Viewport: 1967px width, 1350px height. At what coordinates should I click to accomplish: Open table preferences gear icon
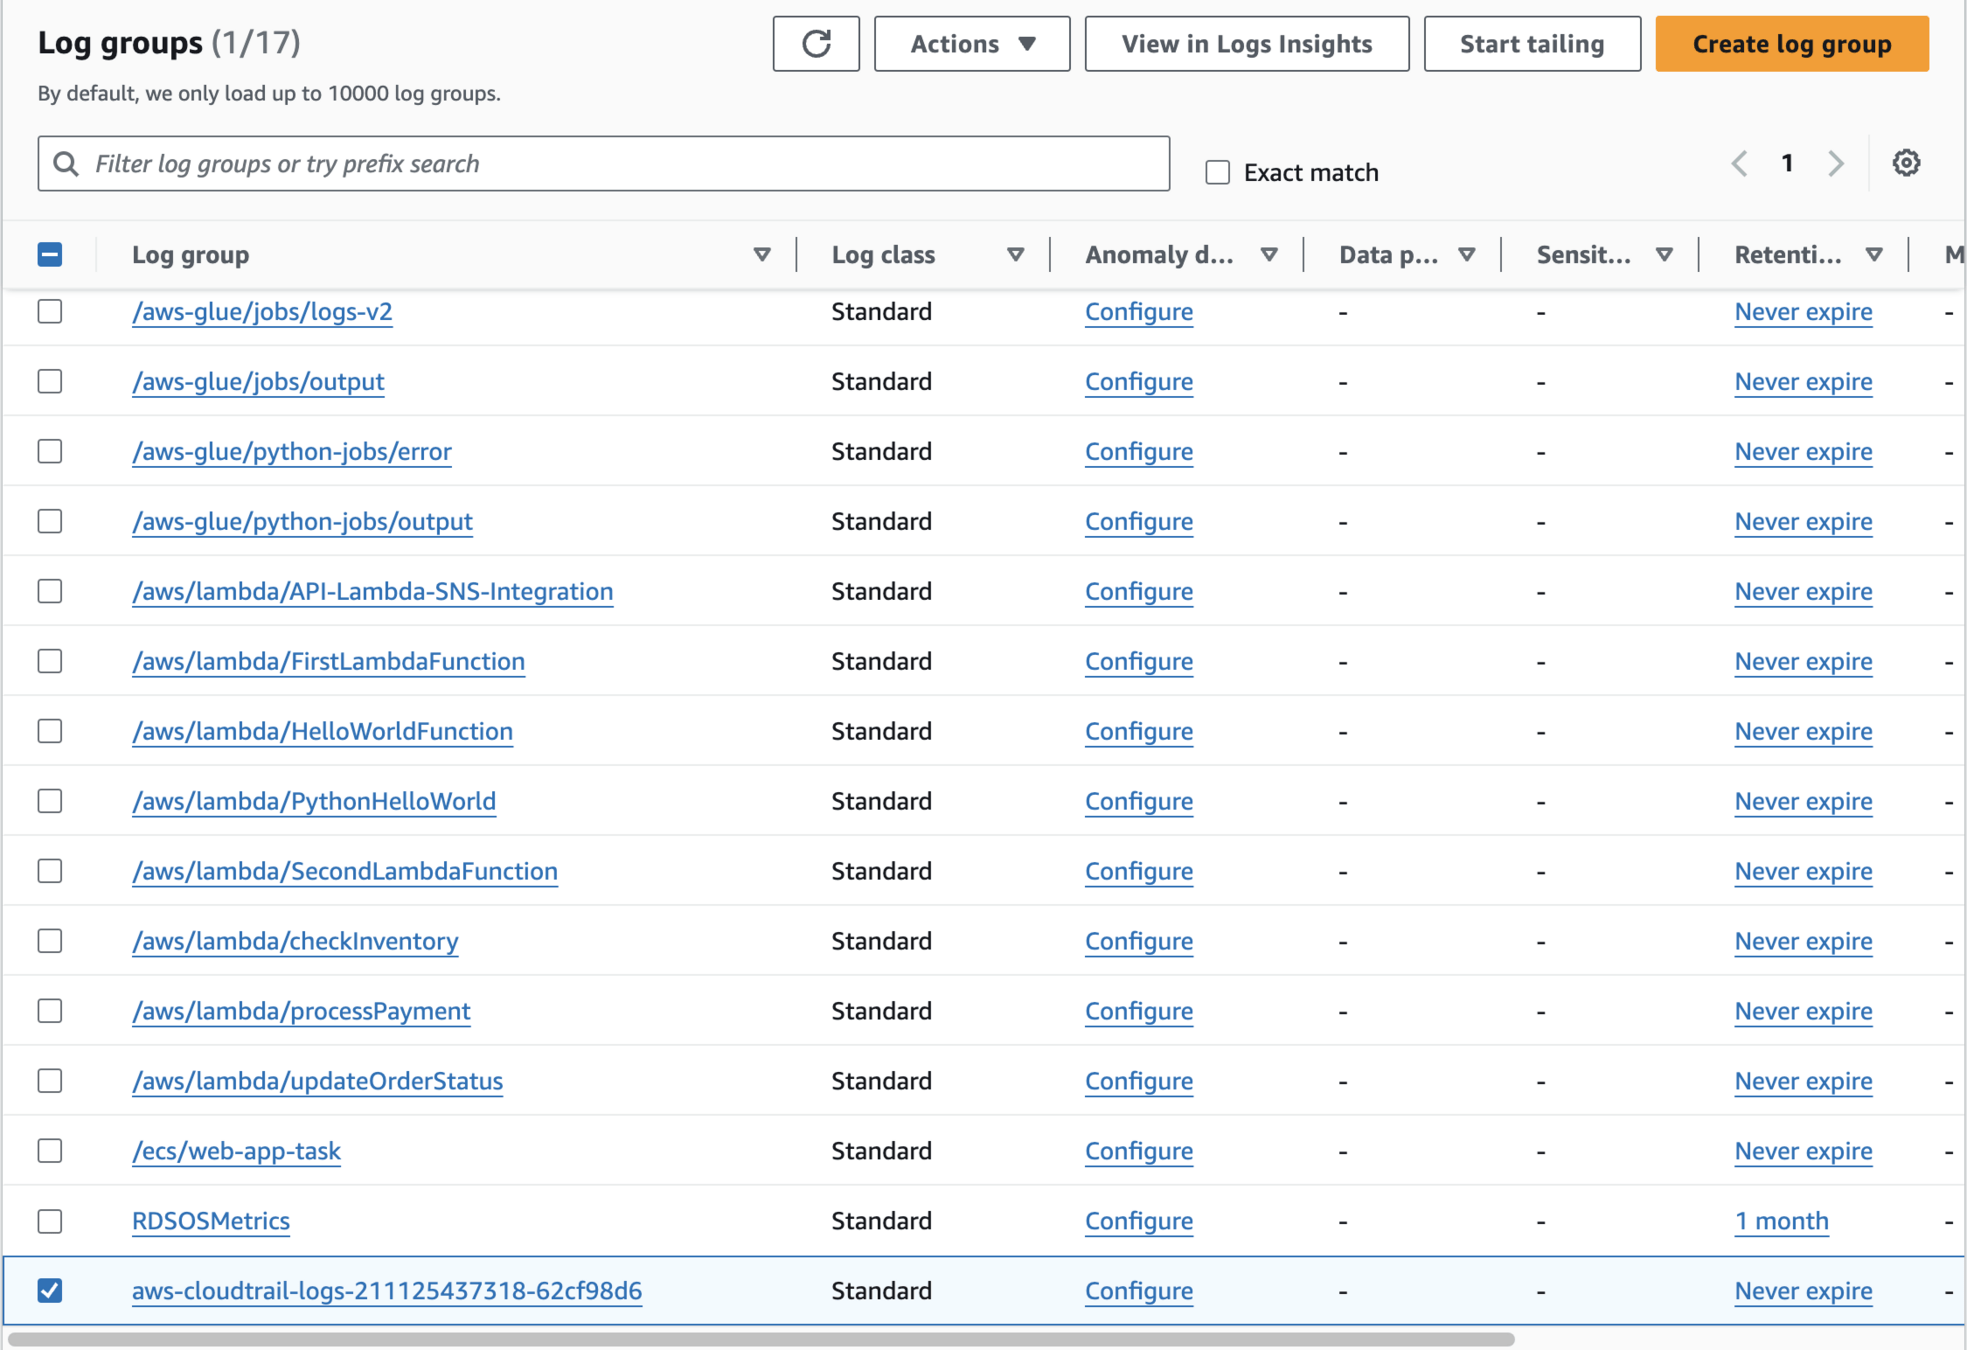pos(1906,163)
